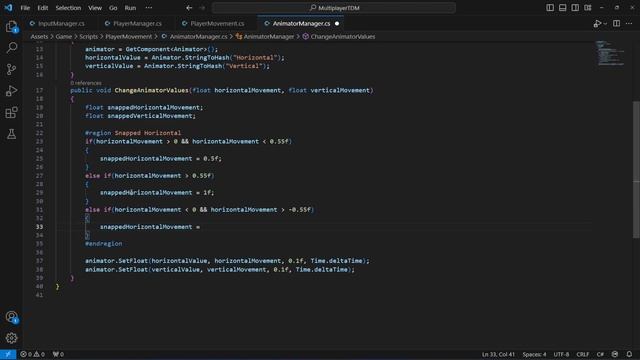Select language mode C#
This screenshot has width=640, height=360.
[x=600, y=354]
